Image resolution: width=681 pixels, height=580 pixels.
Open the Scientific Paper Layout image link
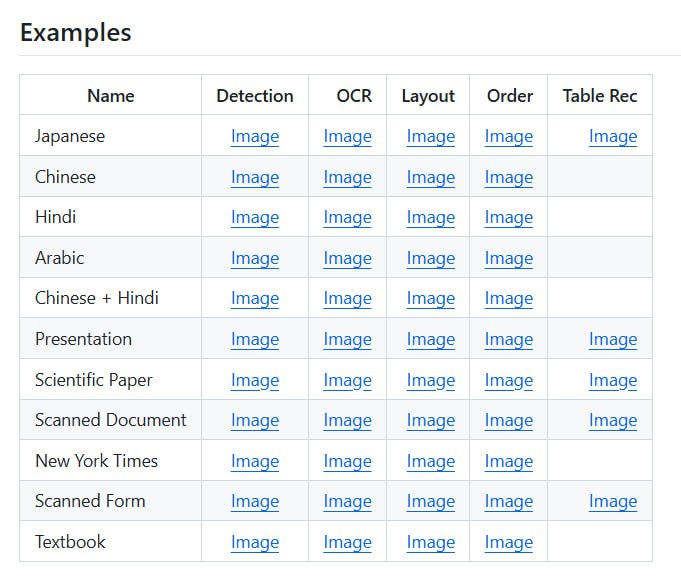(x=430, y=380)
